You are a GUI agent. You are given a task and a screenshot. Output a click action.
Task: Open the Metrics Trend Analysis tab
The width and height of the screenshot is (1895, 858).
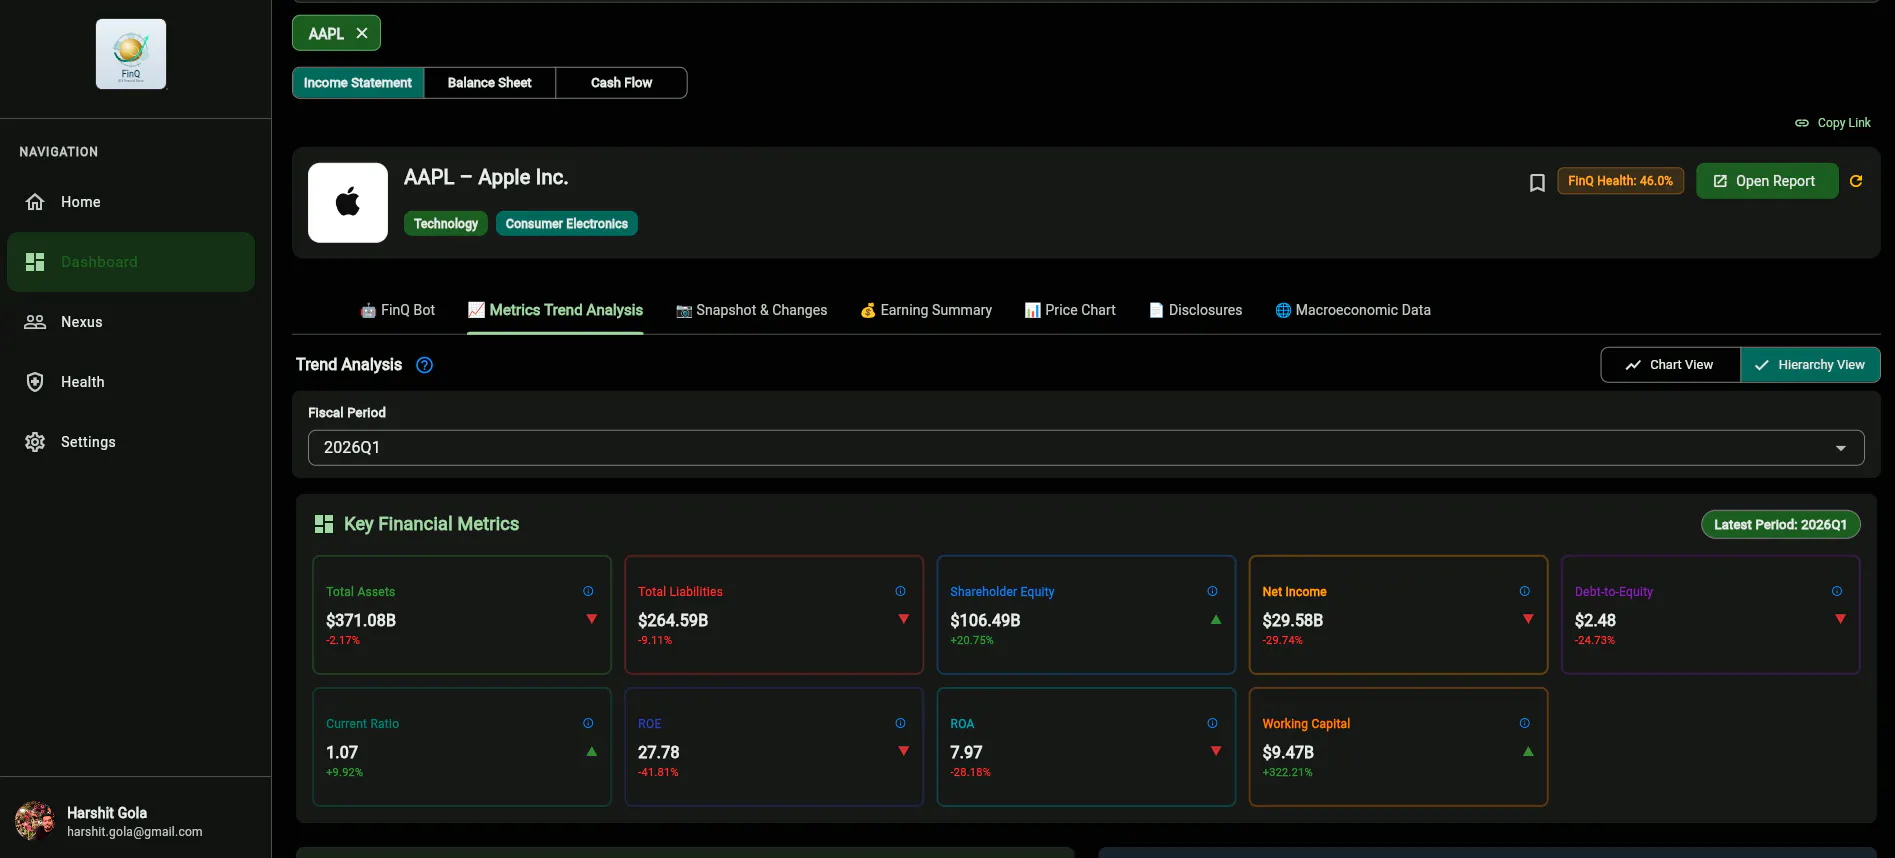click(555, 310)
